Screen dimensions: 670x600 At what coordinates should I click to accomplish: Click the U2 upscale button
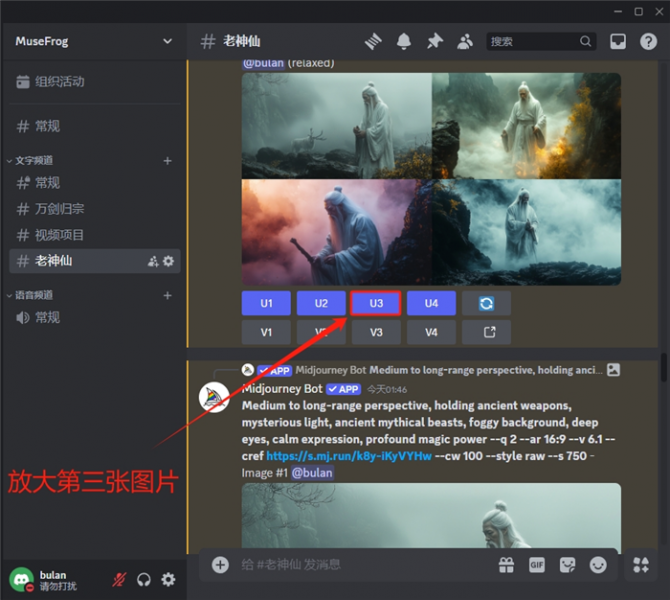[321, 303]
